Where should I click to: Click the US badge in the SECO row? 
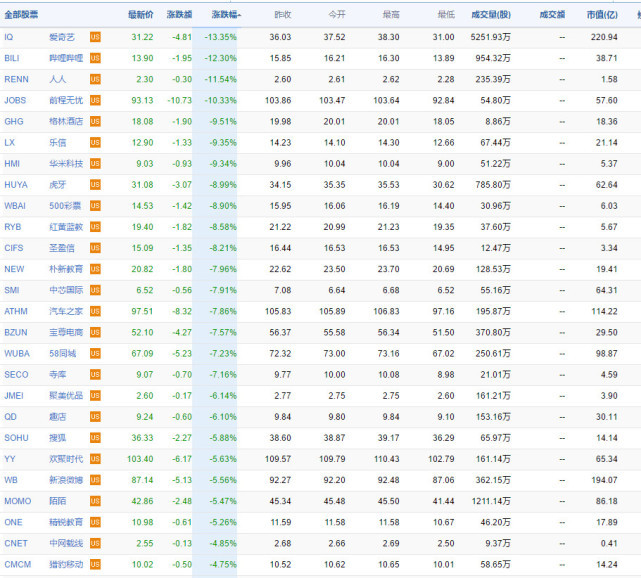pyautogui.click(x=95, y=375)
